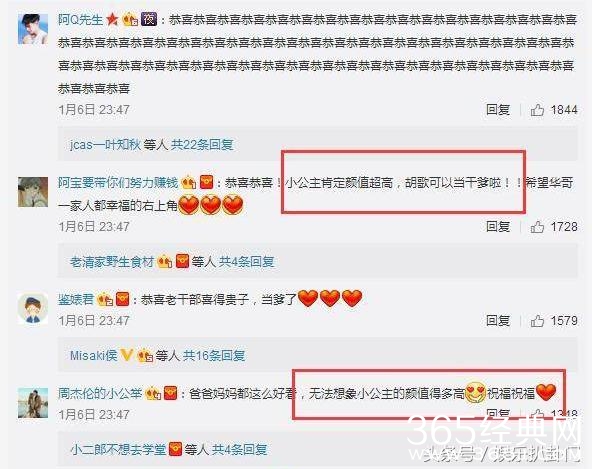
Task: Click 回复 on 鉴婊君's comment
Action: [x=498, y=321]
